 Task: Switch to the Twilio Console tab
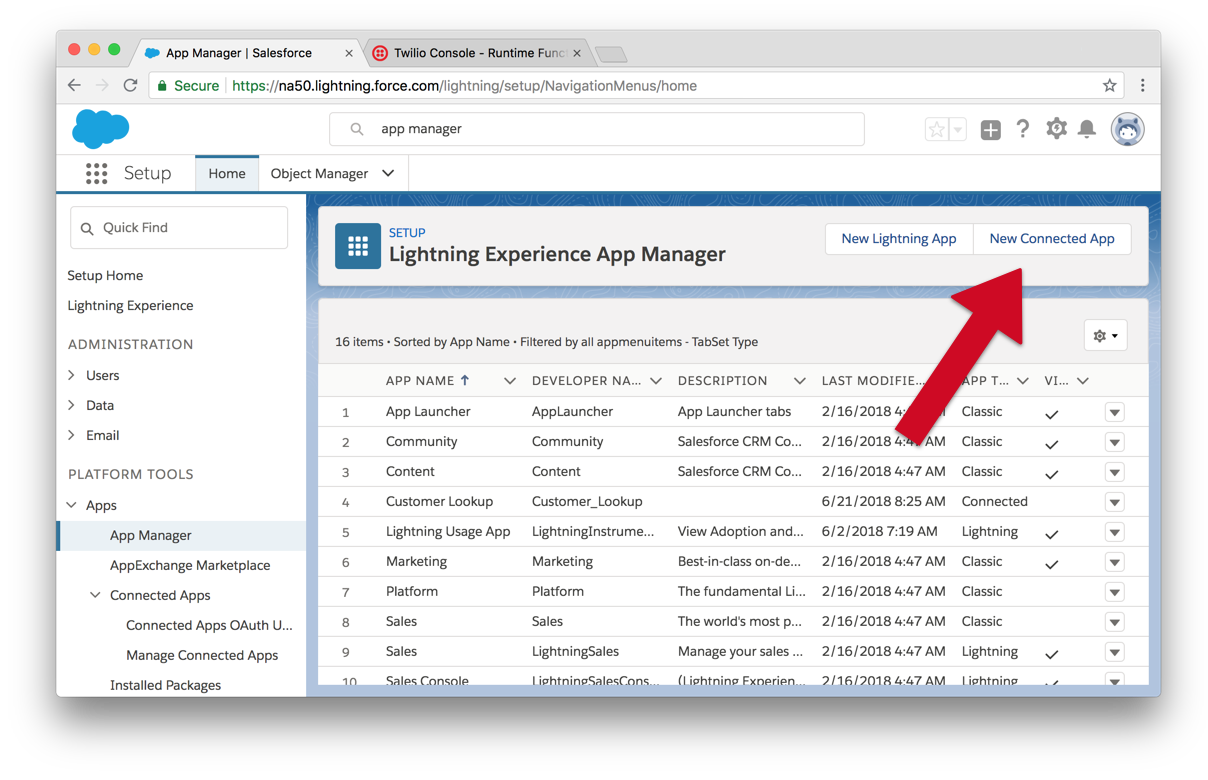point(477,53)
